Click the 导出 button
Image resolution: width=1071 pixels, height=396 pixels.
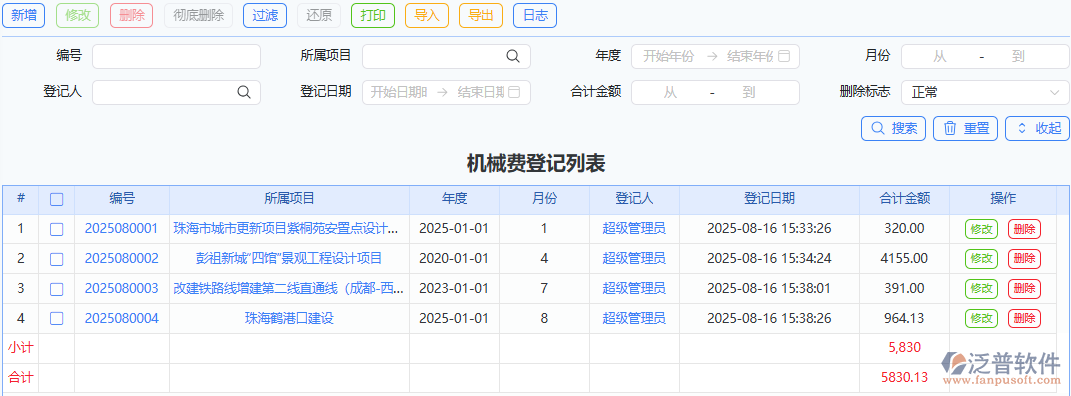coord(481,15)
